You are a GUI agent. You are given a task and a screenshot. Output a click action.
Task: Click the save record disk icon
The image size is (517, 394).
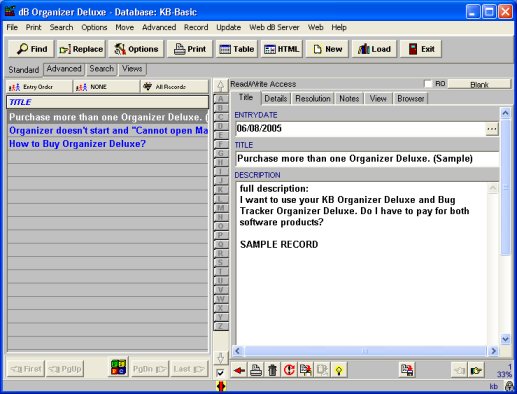click(x=407, y=370)
